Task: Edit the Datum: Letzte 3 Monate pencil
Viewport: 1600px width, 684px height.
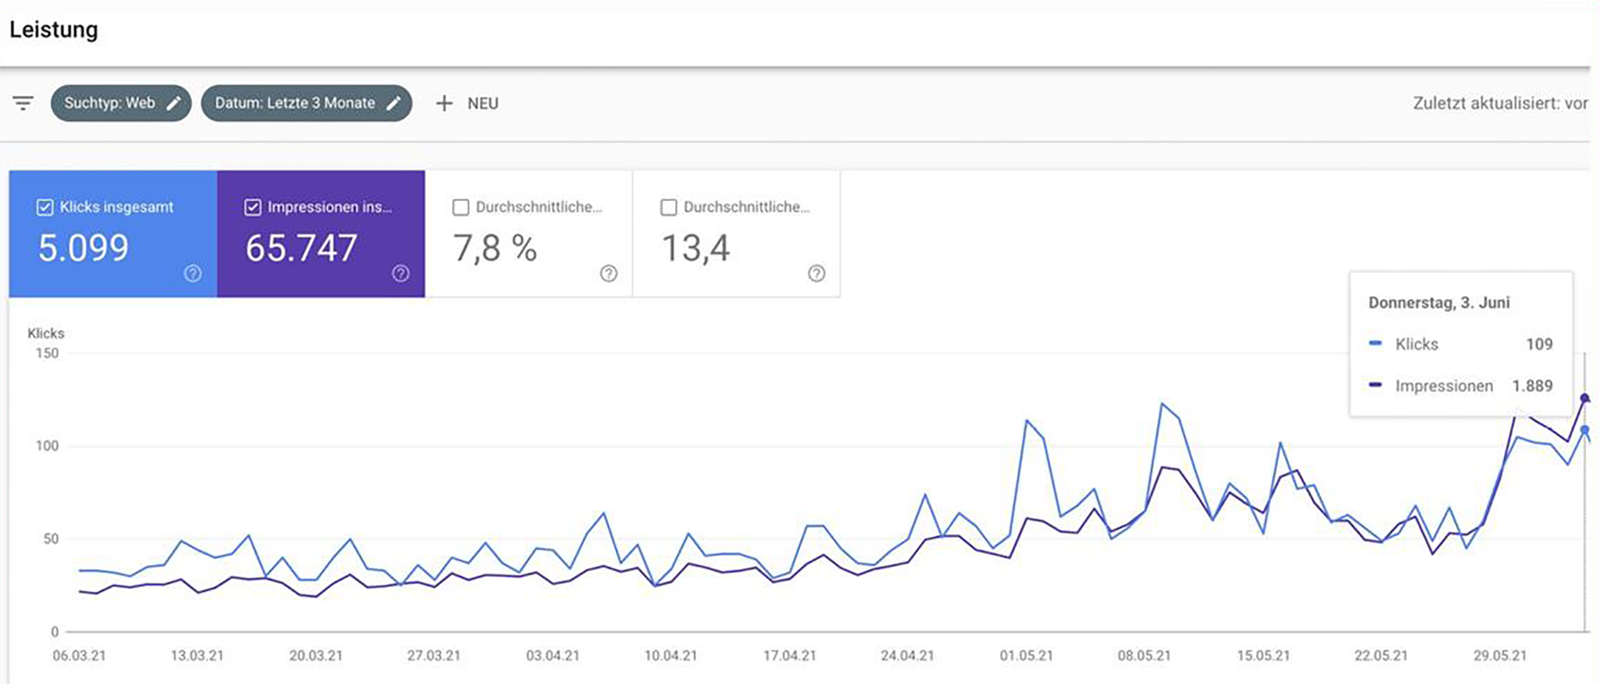Action: coord(394,103)
